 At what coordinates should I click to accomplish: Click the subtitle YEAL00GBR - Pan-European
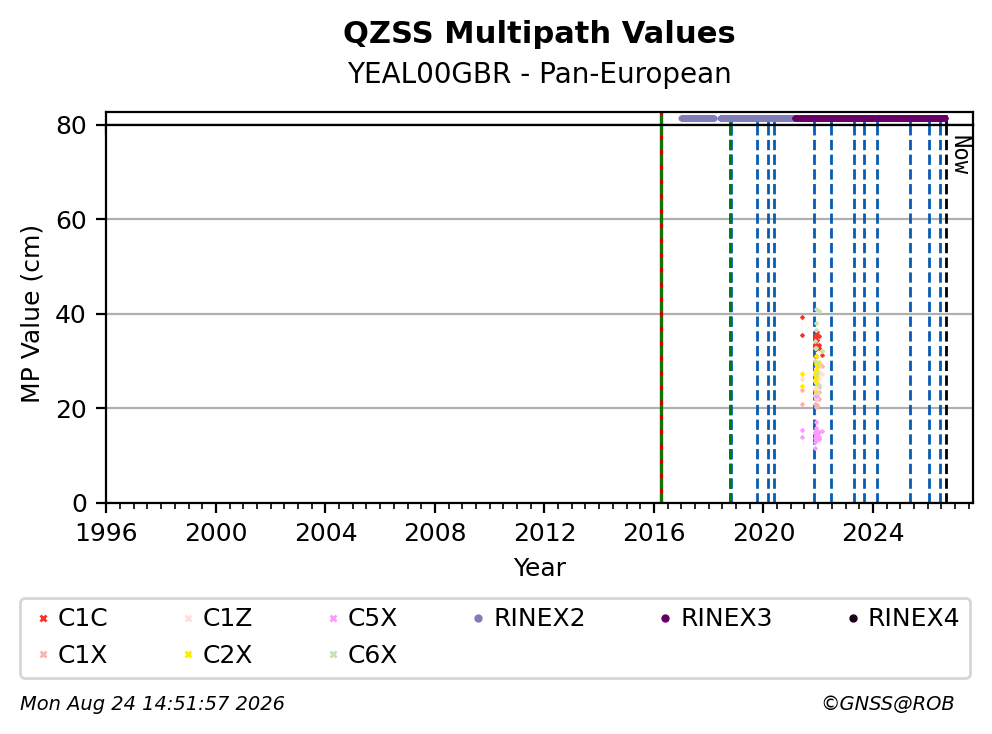coord(539,73)
